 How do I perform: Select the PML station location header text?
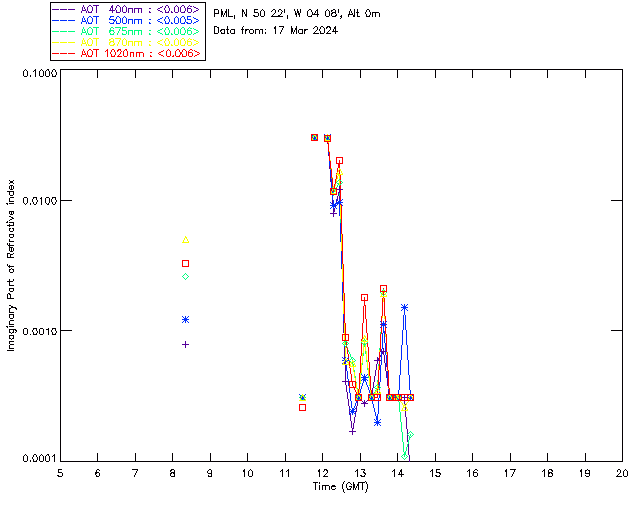pyautogui.click(x=297, y=14)
